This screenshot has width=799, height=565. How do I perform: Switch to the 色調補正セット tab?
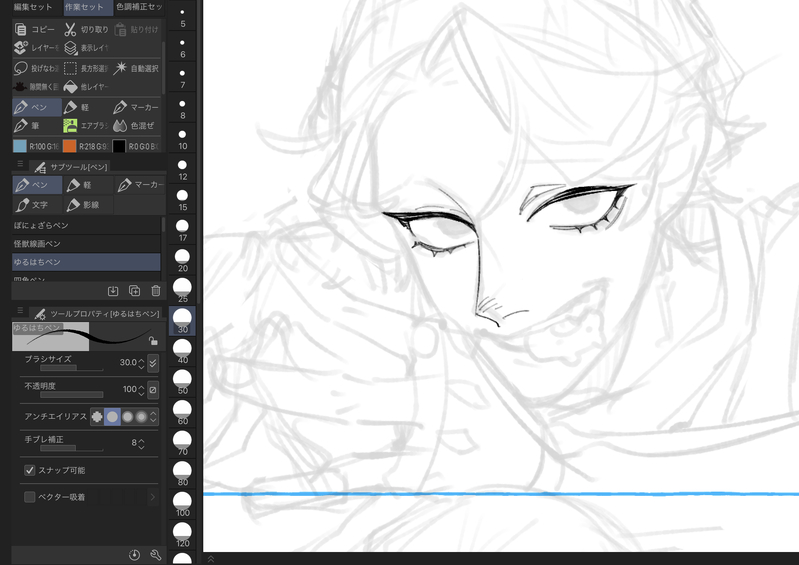point(139,7)
